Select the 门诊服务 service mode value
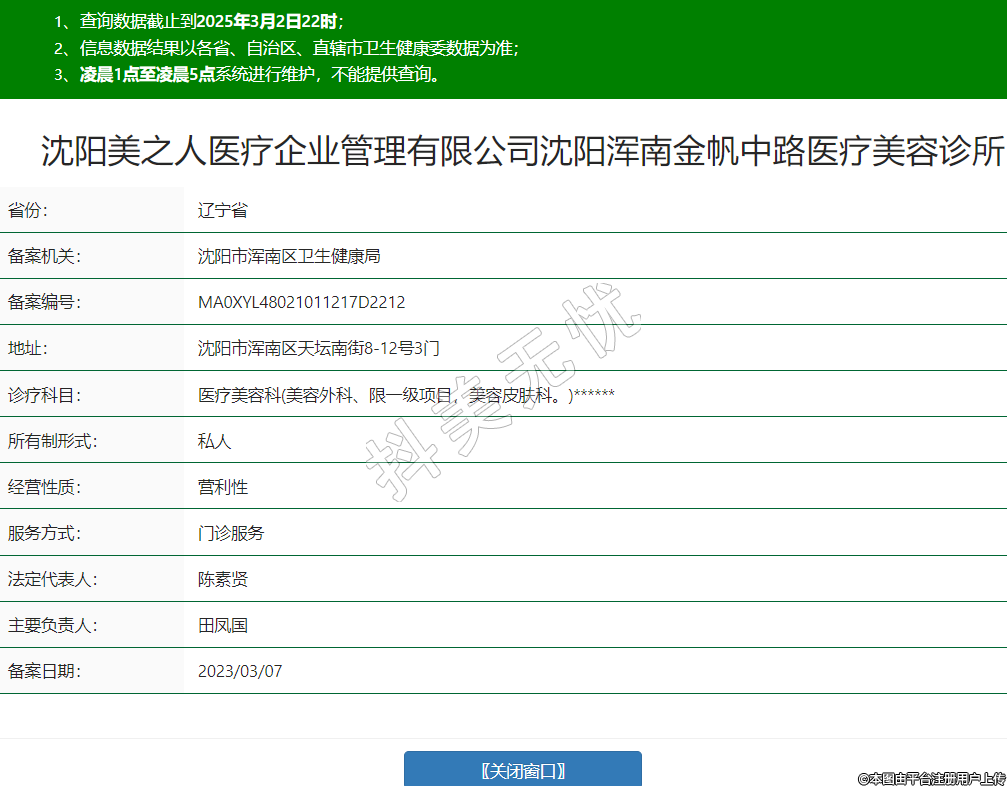The height and width of the screenshot is (786, 1007). pyautogui.click(x=231, y=533)
